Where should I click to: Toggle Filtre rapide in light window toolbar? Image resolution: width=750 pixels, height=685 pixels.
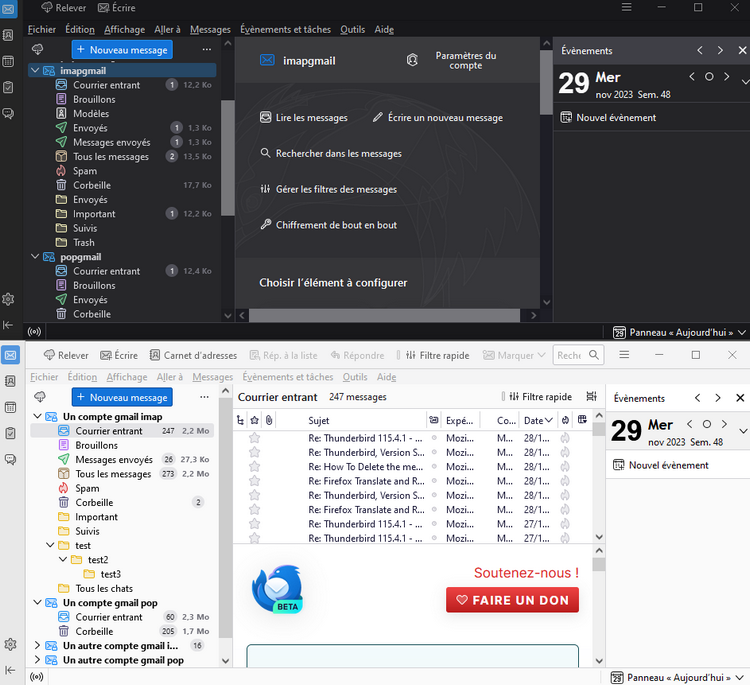(x=437, y=355)
